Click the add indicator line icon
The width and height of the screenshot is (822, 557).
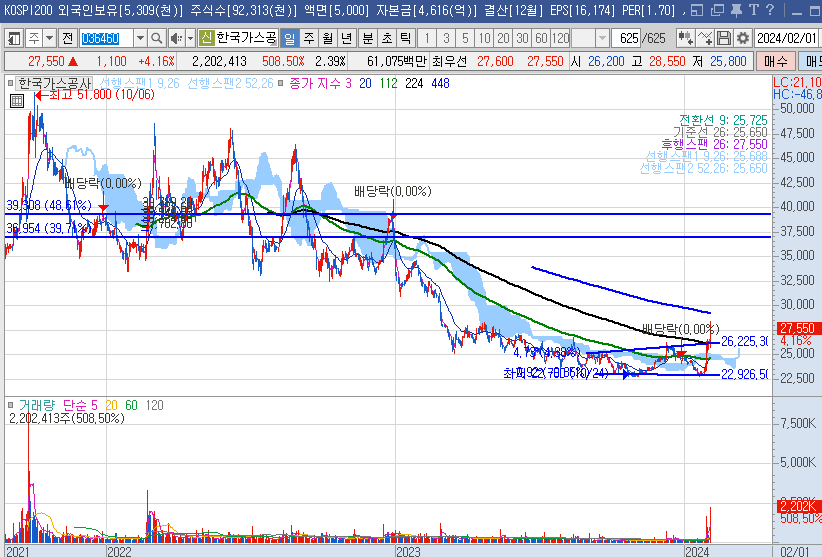705,38
